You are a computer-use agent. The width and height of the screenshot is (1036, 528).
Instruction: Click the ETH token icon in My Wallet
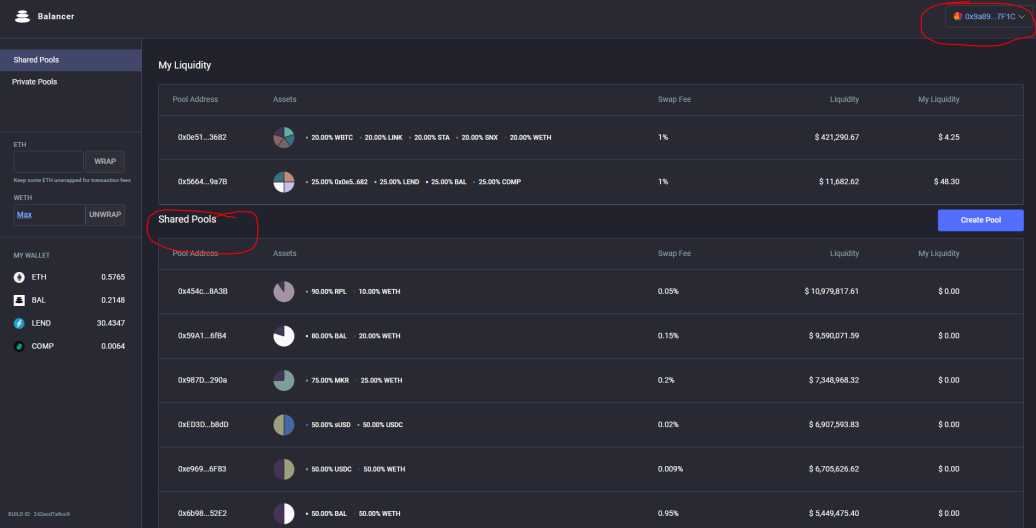19,278
